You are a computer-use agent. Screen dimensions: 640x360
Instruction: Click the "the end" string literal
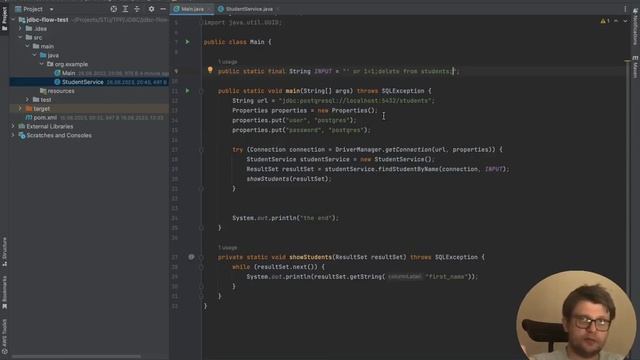[316, 218]
